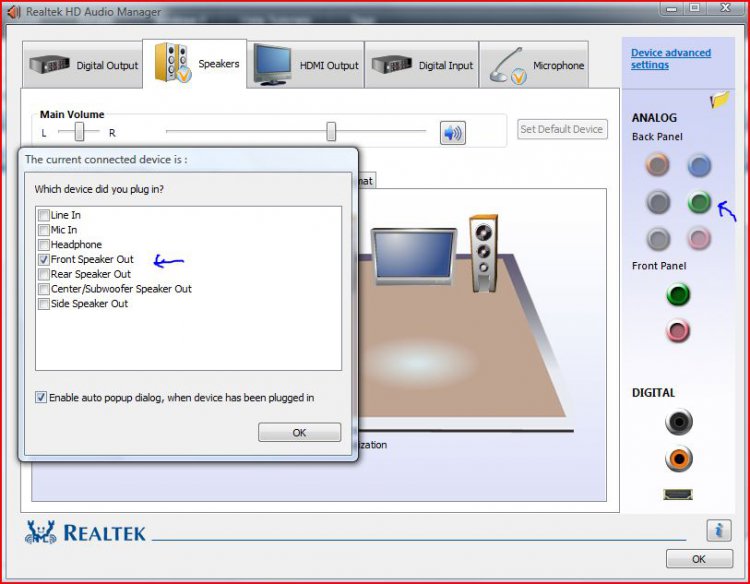Switch to the Digital Input tab
This screenshot has width=750, height=584.
pos(421,65)
